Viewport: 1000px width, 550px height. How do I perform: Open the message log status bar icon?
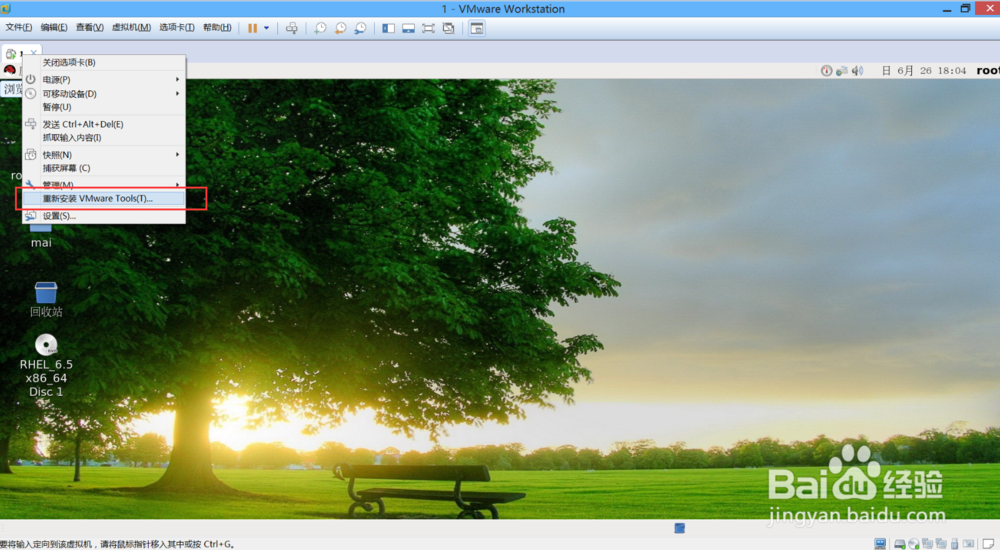989,544
